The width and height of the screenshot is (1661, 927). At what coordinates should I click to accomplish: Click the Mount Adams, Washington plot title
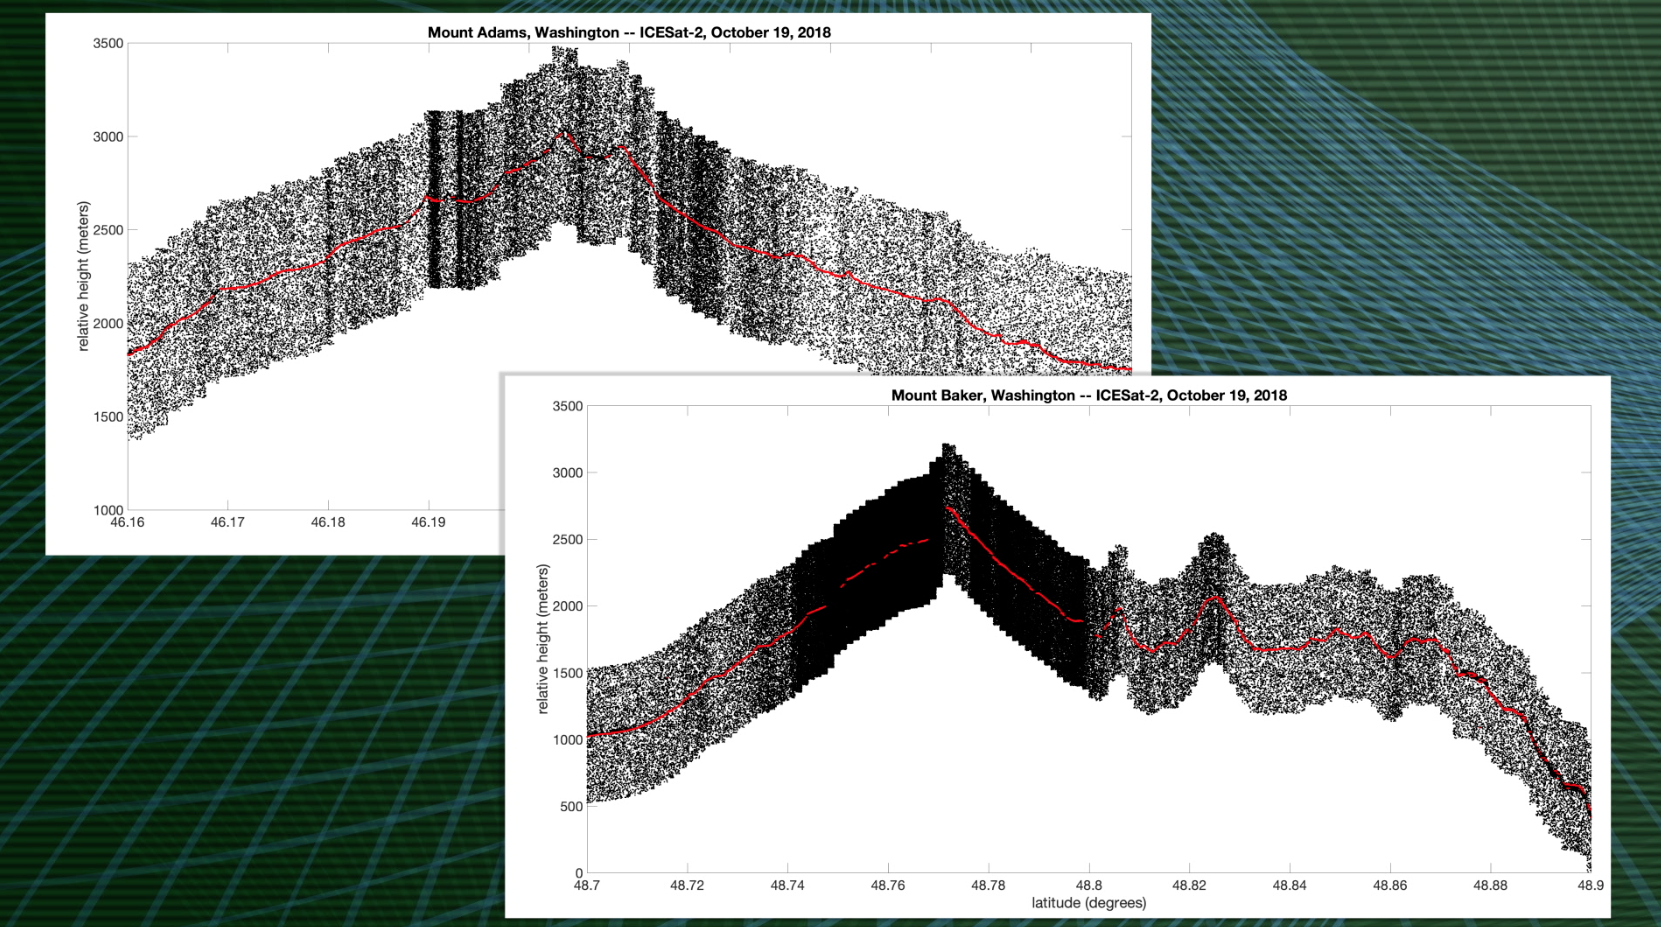click(629, 32)
